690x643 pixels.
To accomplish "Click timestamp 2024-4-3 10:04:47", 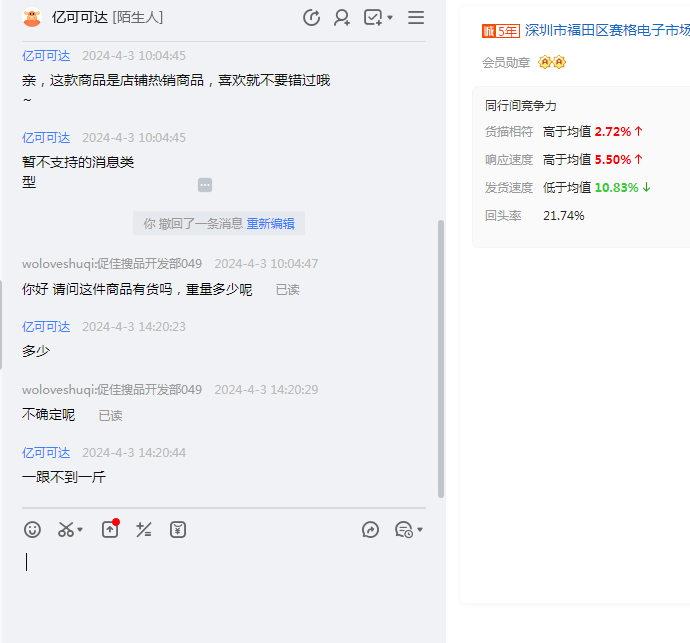I will 266,264.
